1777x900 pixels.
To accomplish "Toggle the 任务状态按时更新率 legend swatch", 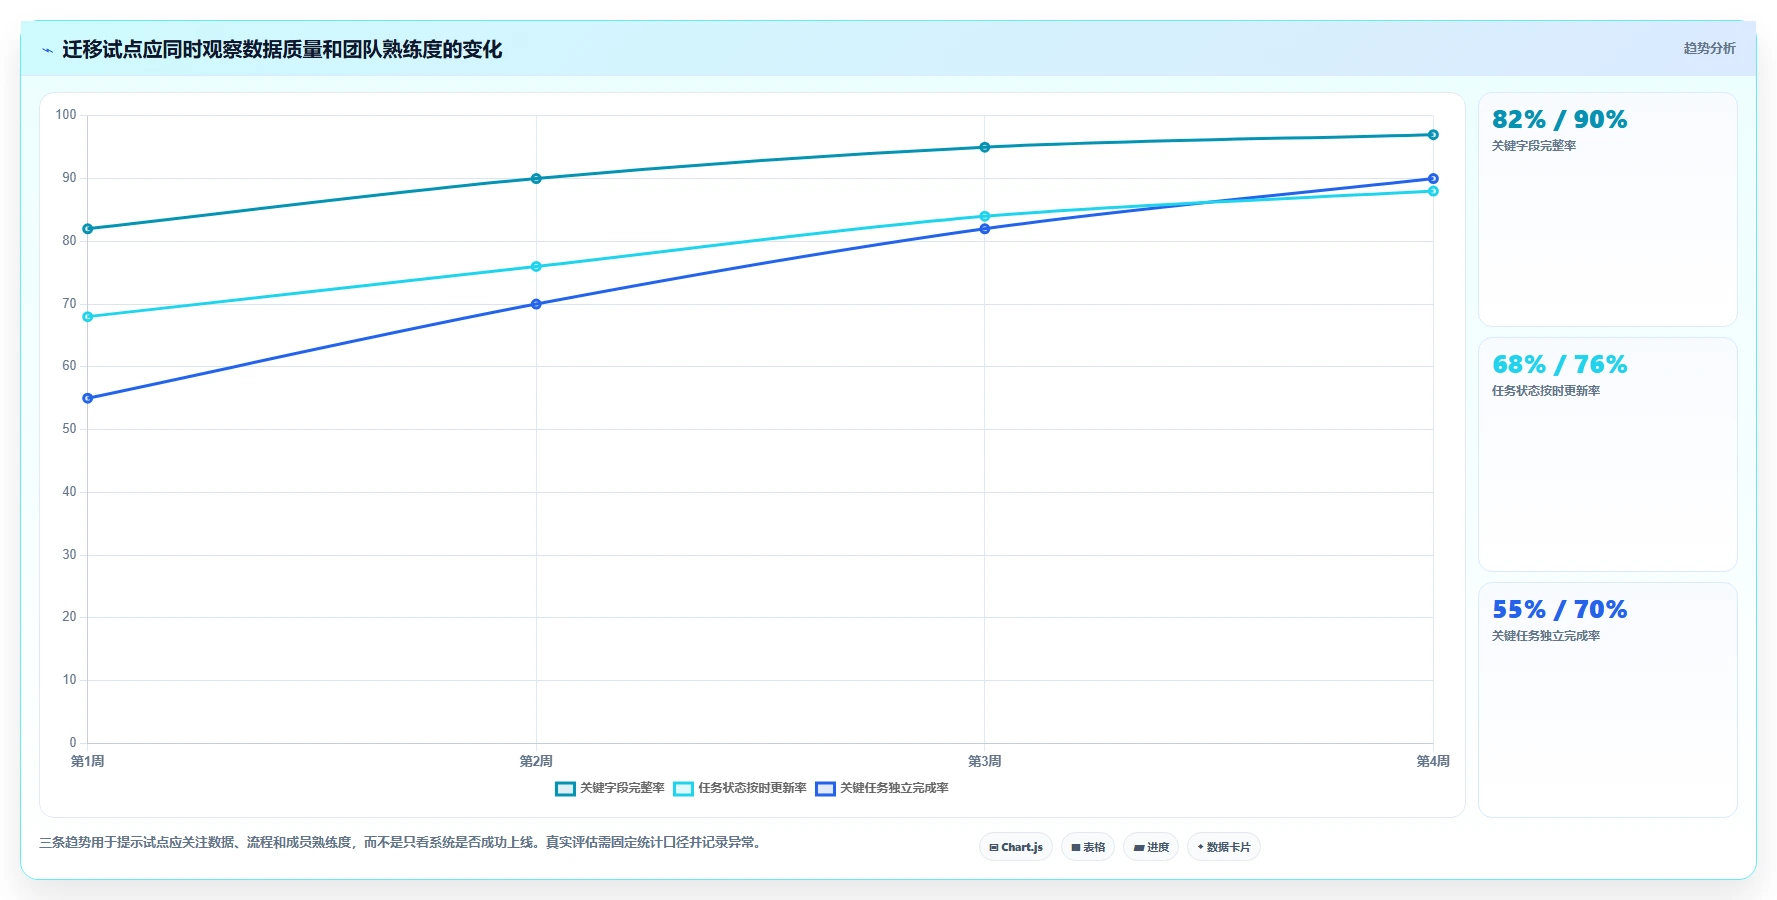I will (x=683, y=789).
